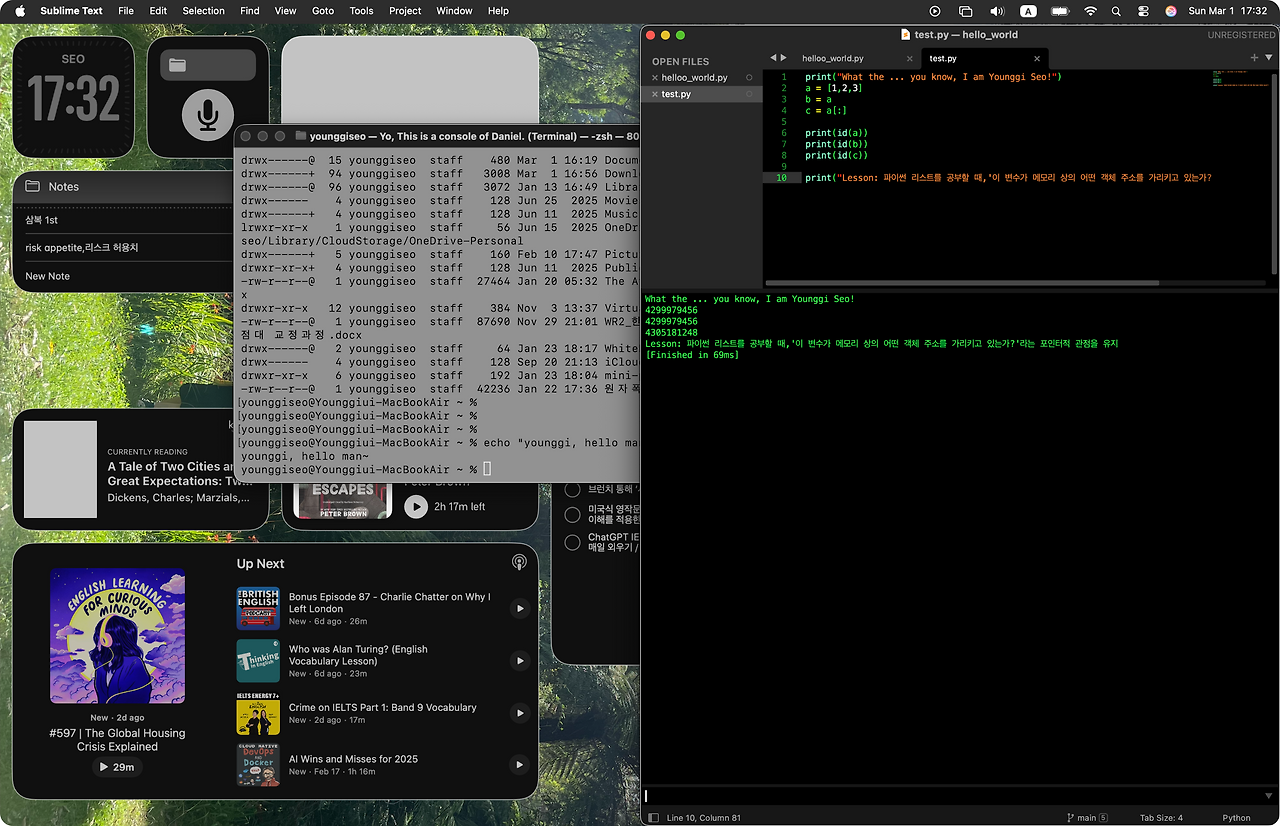Toggle the sidebar icon in the status bar

pyautogui.click(x=654, y=818)
